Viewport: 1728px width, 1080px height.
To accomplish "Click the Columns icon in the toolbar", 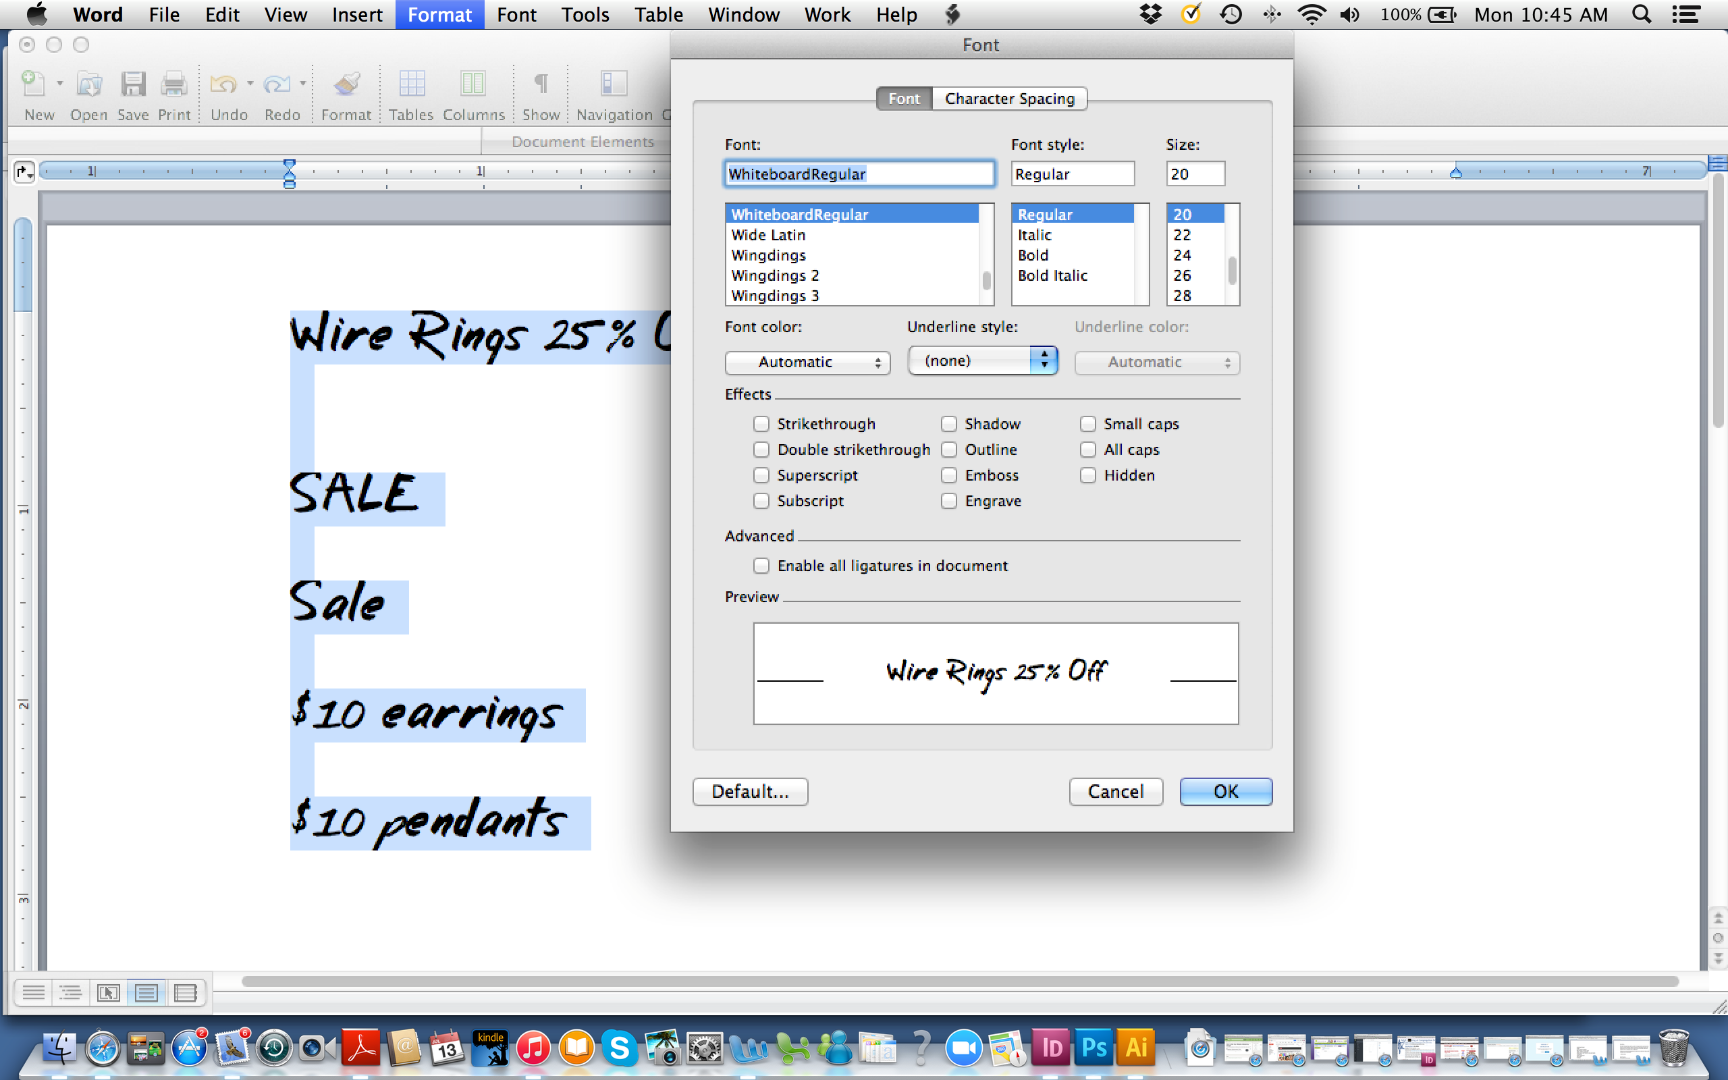I will point(473,84).
